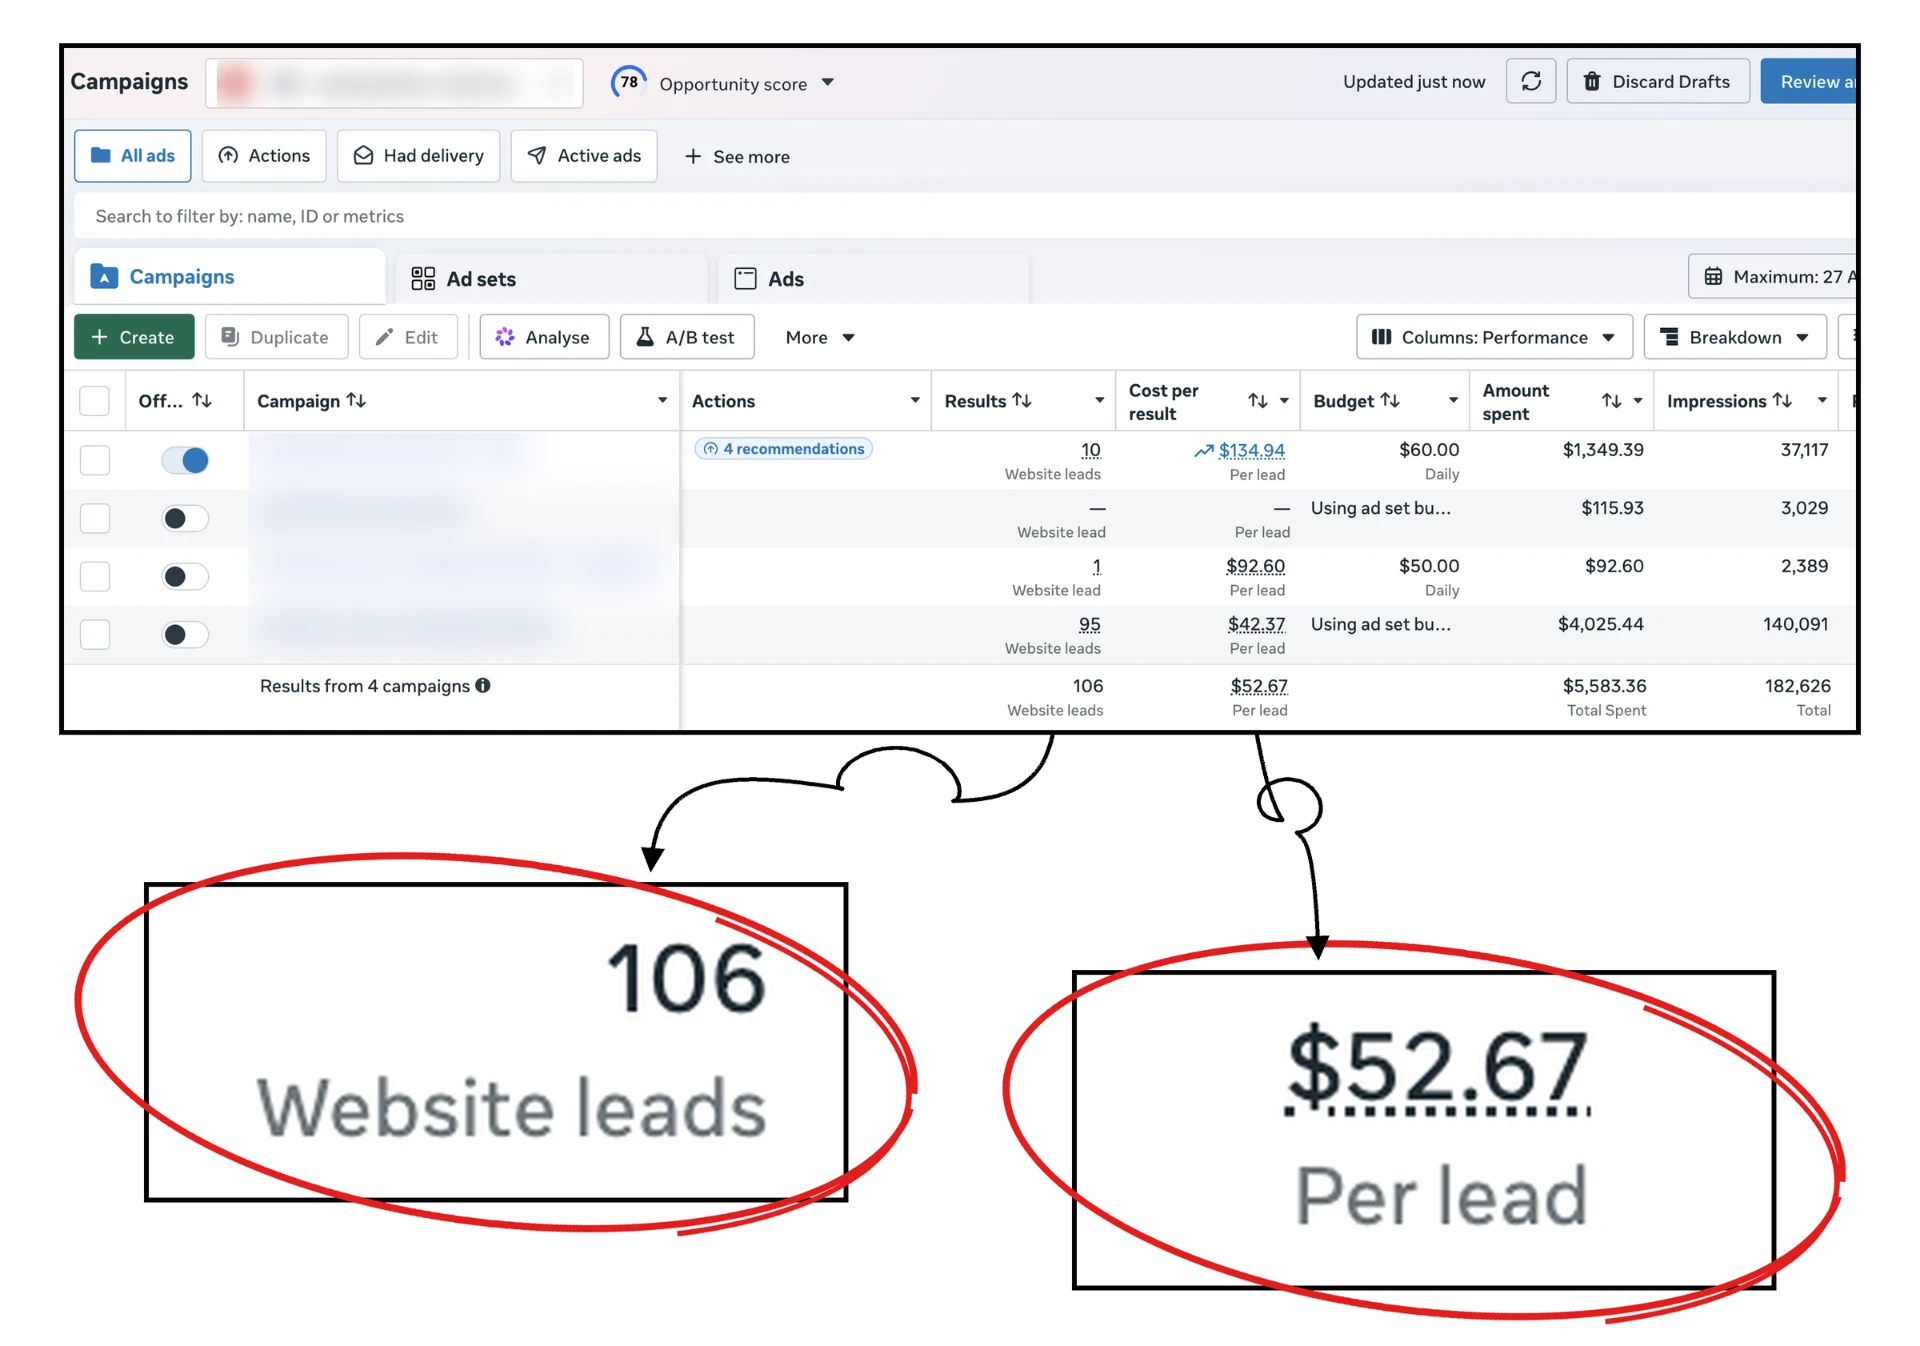Sort by Amount spent arrows
1920x1346 pixels.
[1612, 401]
